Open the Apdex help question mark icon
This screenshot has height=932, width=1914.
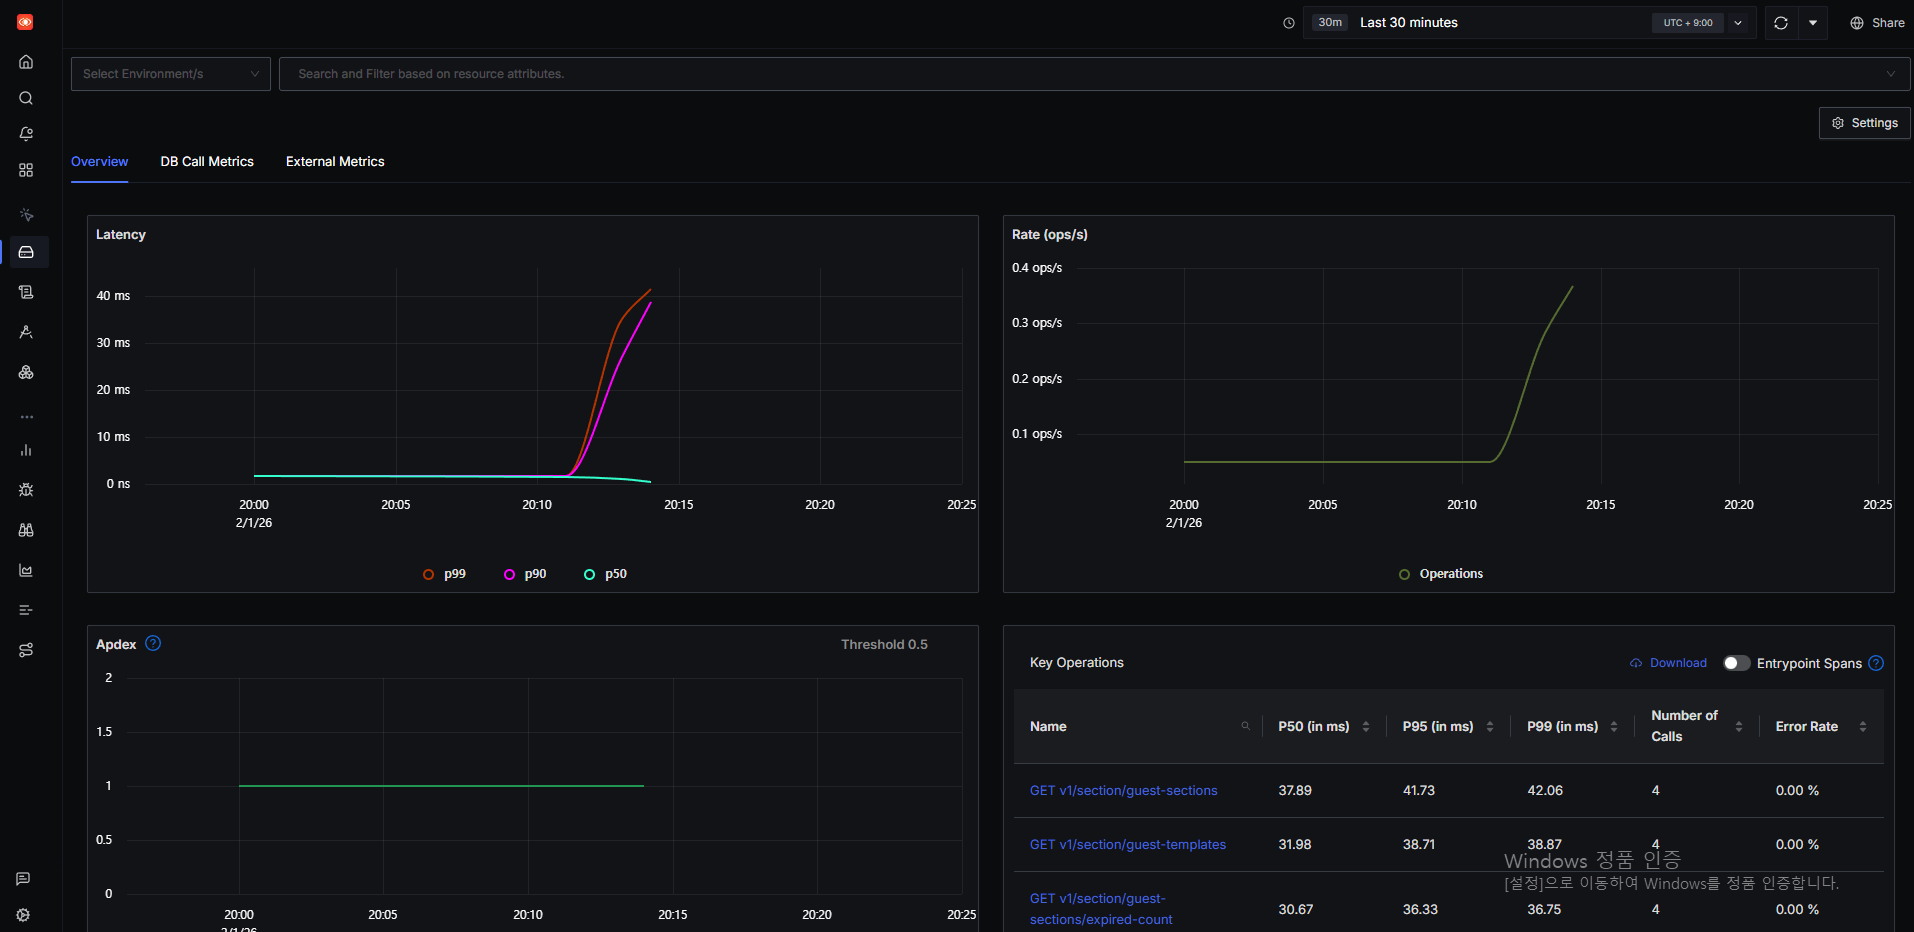point(153,644)
